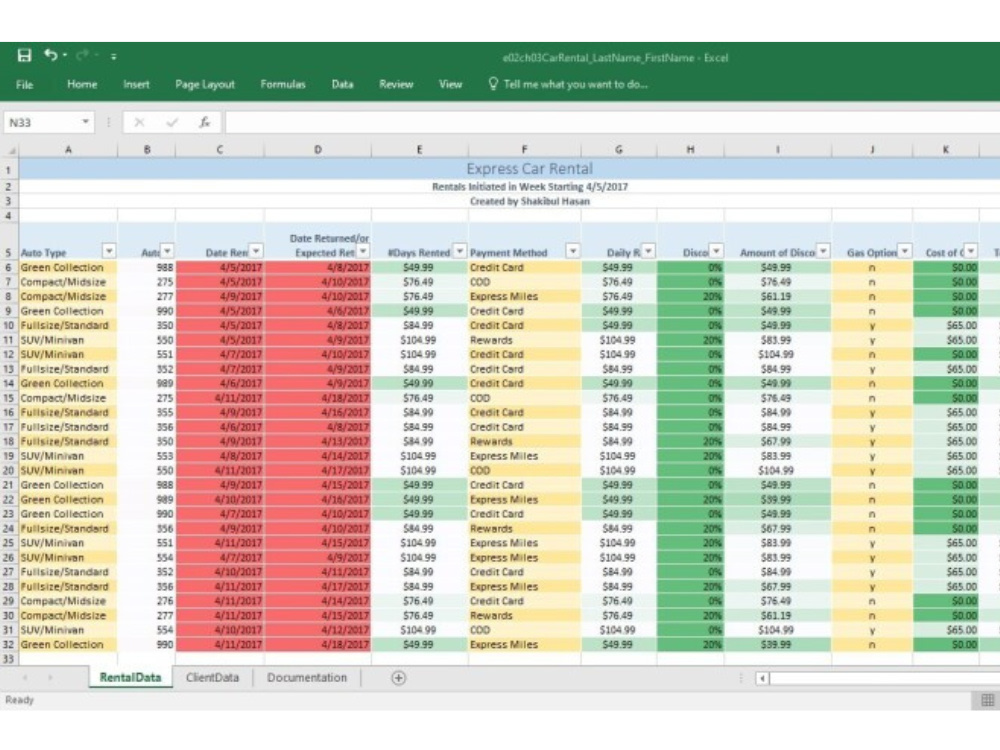The height and width of the screenshot is (750, 1000).
Task: Click $61.19 discount amount in row 8
Action: click(x=777, y=297)
